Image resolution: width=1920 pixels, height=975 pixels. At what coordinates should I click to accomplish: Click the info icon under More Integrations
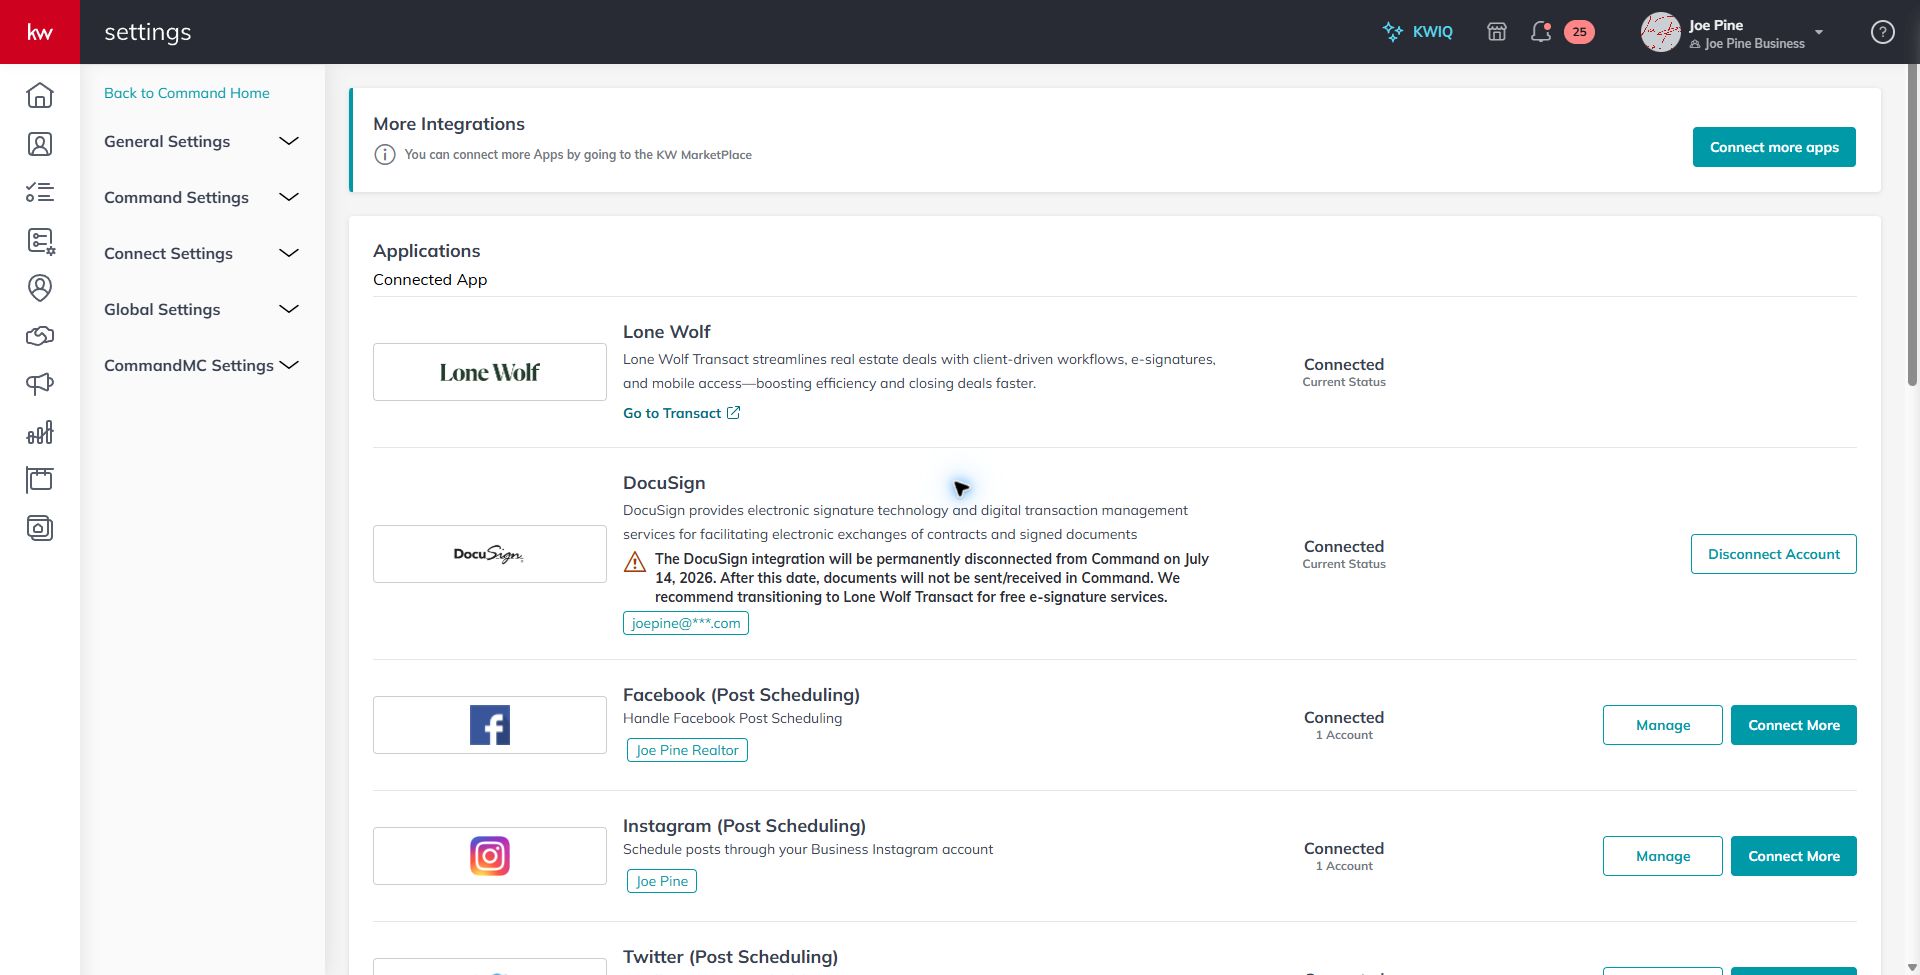385,155
